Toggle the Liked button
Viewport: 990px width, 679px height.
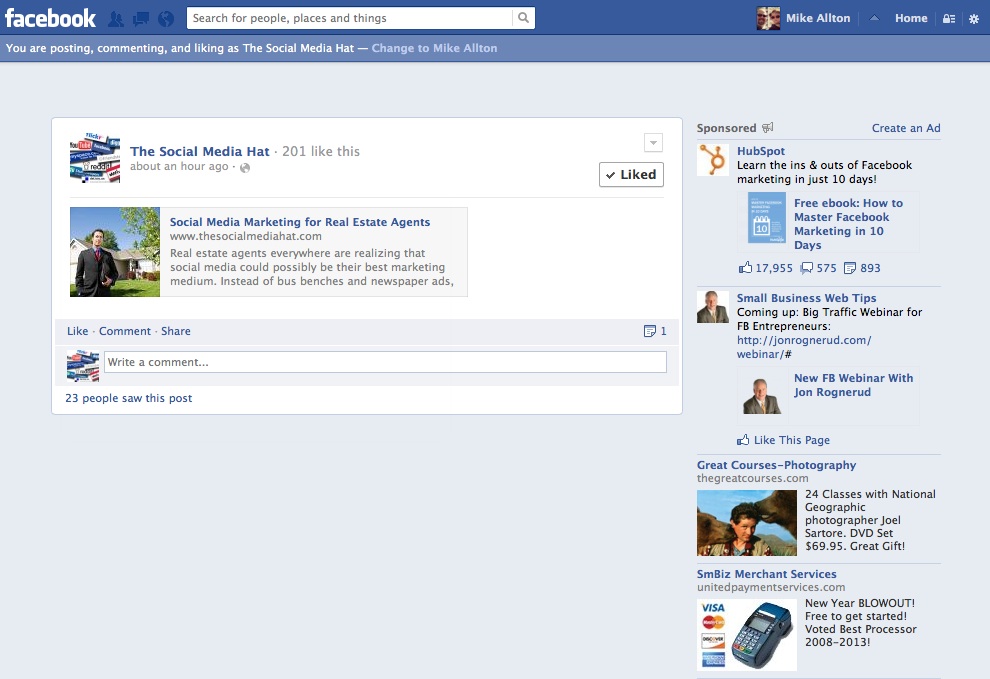(631, 174)
